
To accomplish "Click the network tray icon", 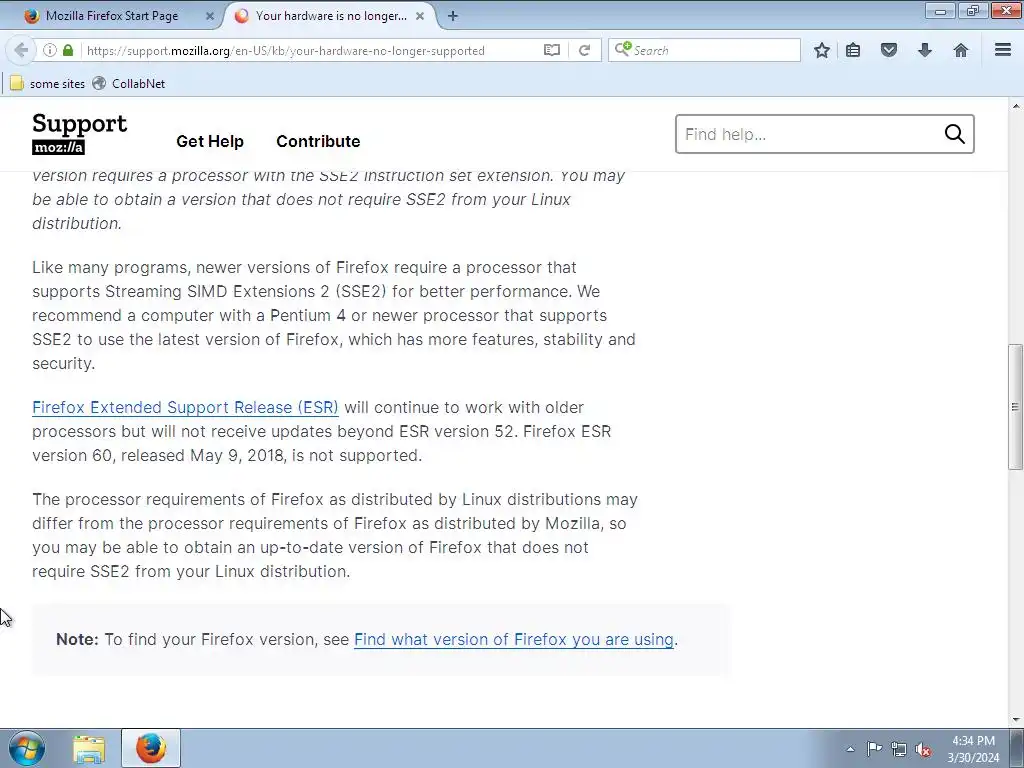I will pyautogui.click(x=899, y=749).
